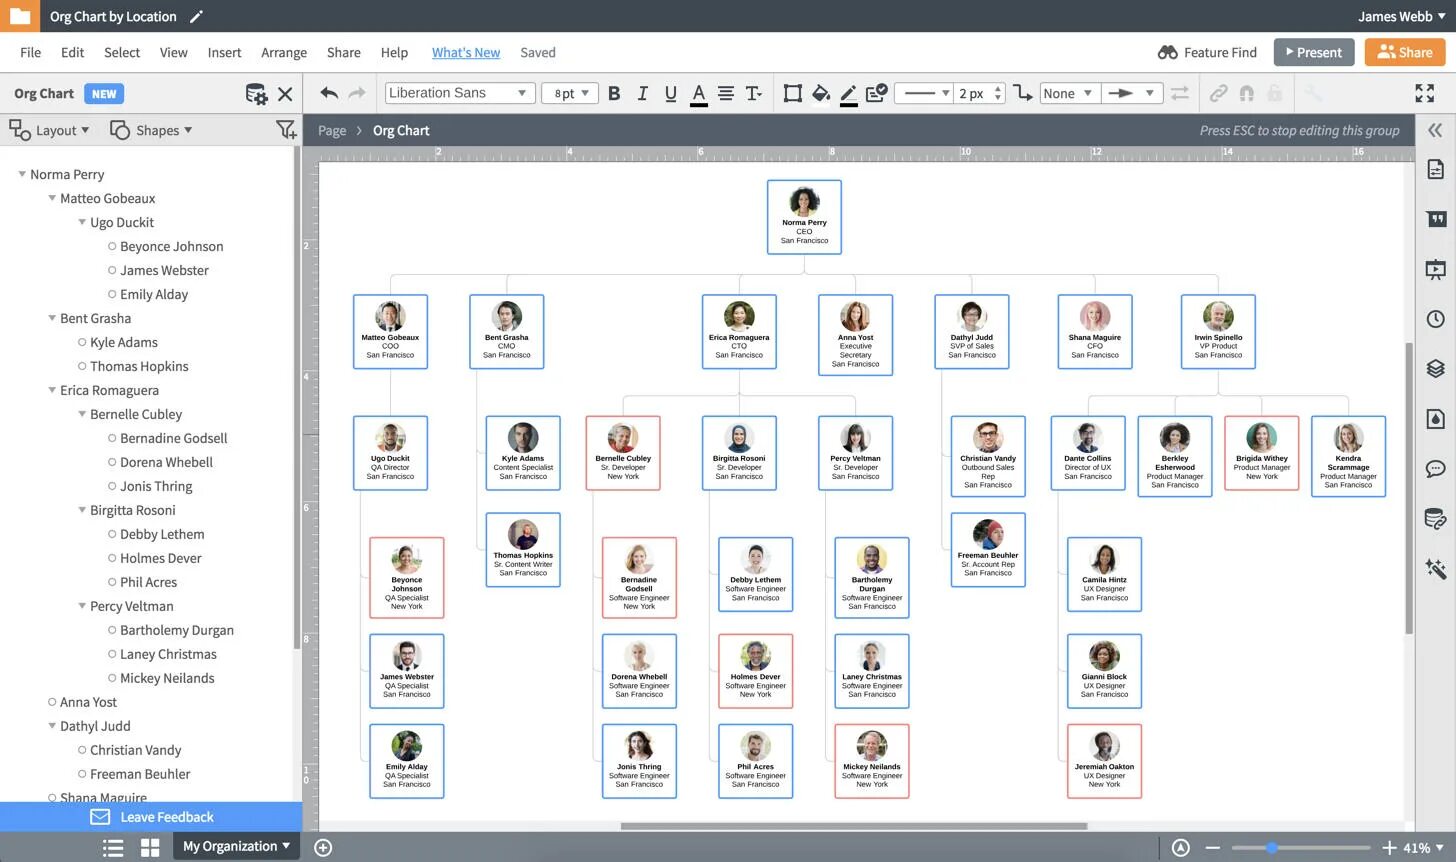
Task: Click the shape style options icon
Action: tap(876, 93)
